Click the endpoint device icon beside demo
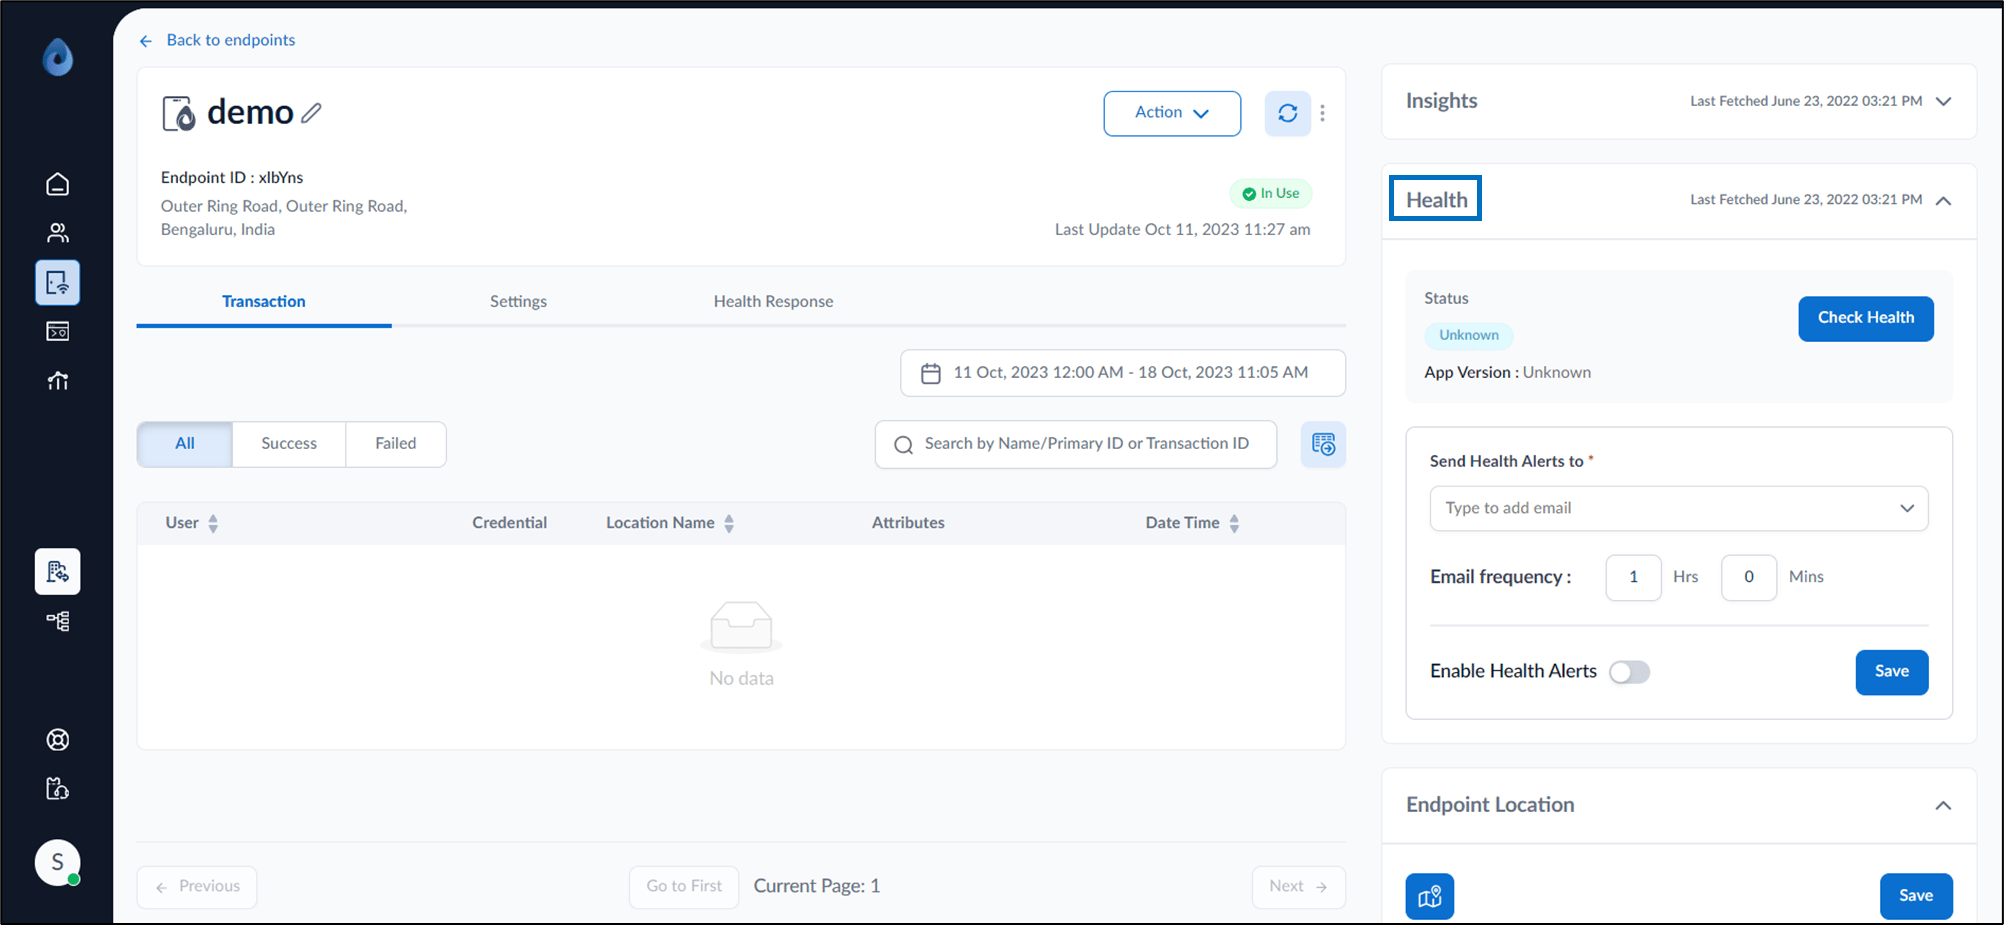The width and height of the screenshot is (2004, 925). click(x=179, y=113)
